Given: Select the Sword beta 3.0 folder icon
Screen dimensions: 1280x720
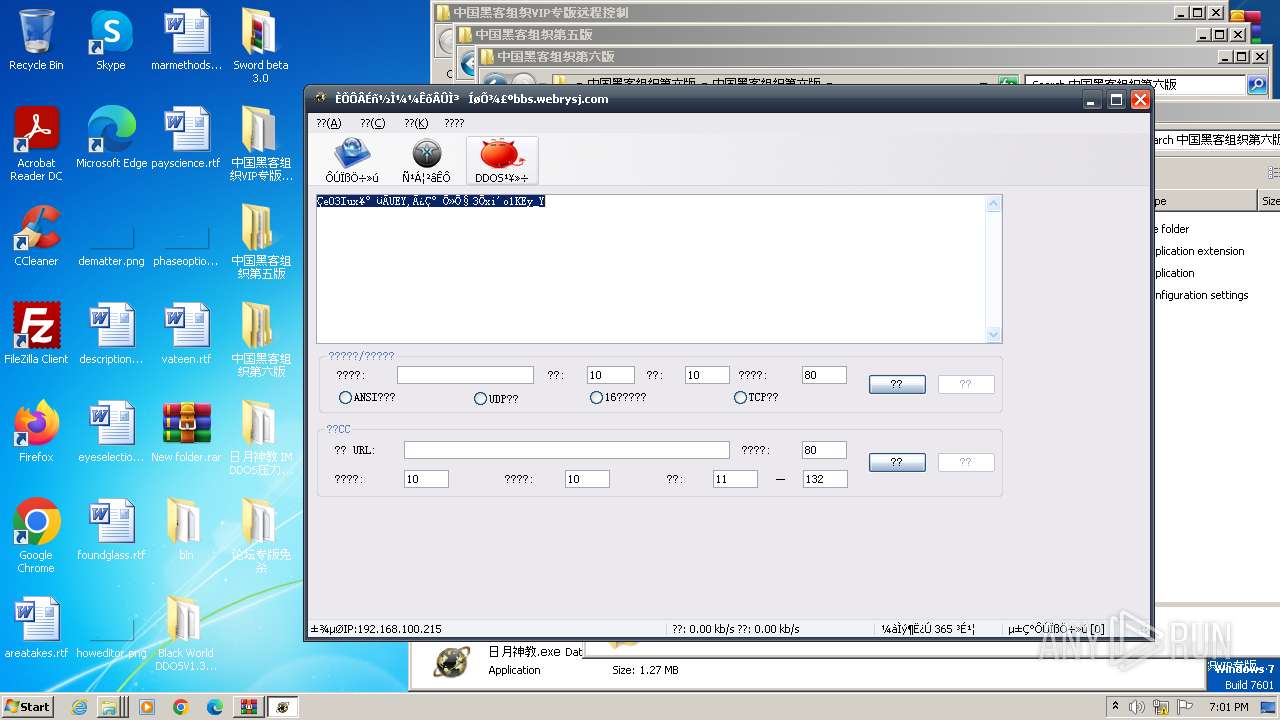Looking at the screenshot, I should pos(260,47).
